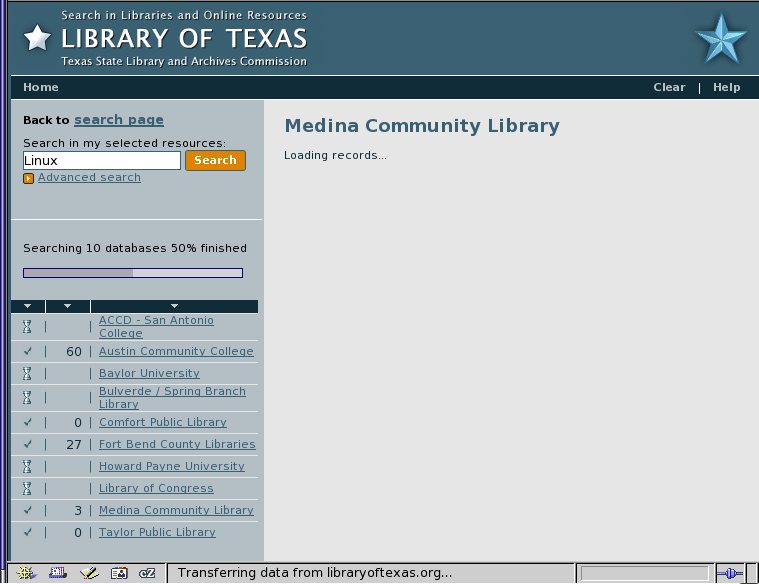Click hourglass status icon for Baylor University

(x=27, y=373)
